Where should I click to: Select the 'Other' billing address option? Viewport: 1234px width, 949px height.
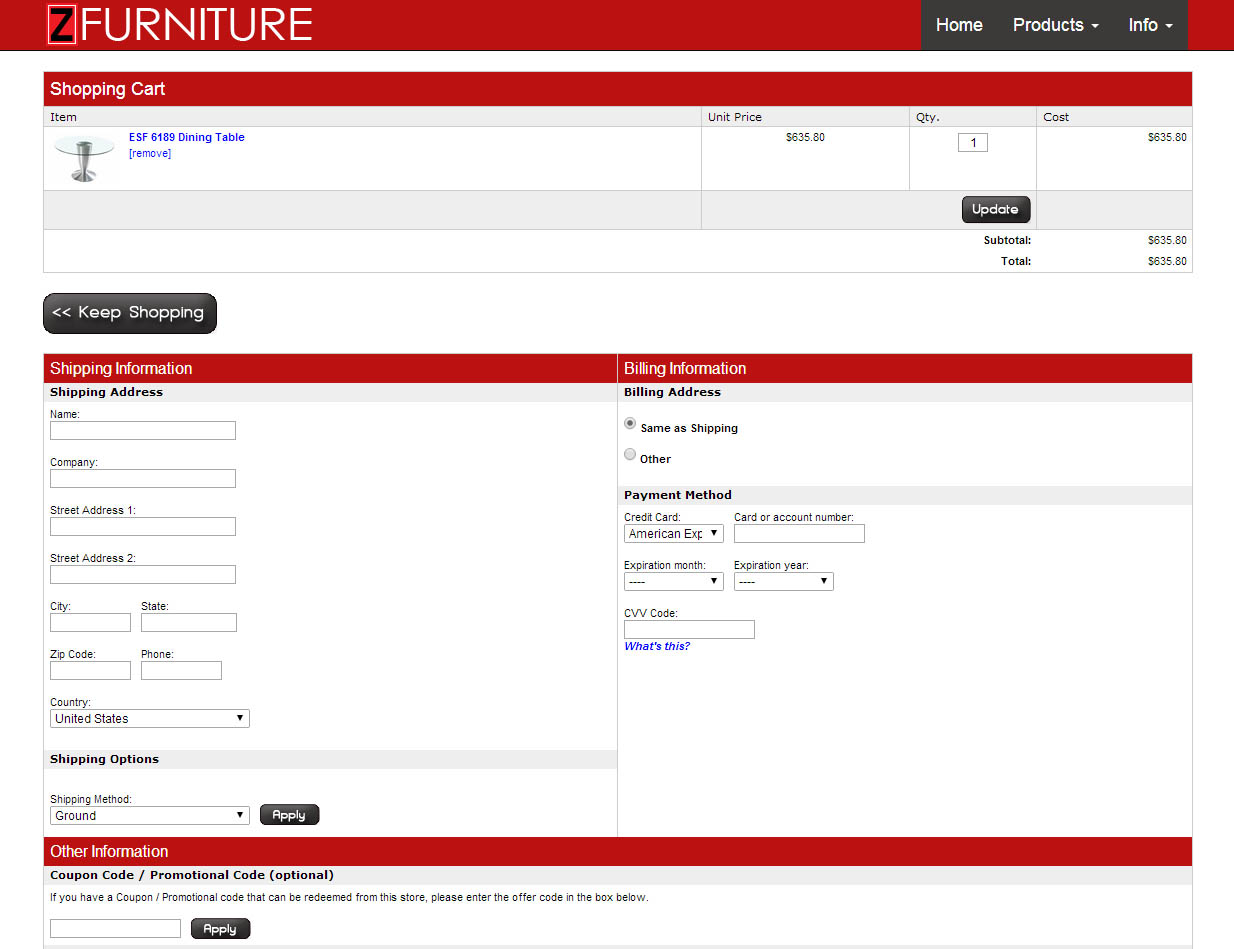pyautogui.click(x=630, y=455)
